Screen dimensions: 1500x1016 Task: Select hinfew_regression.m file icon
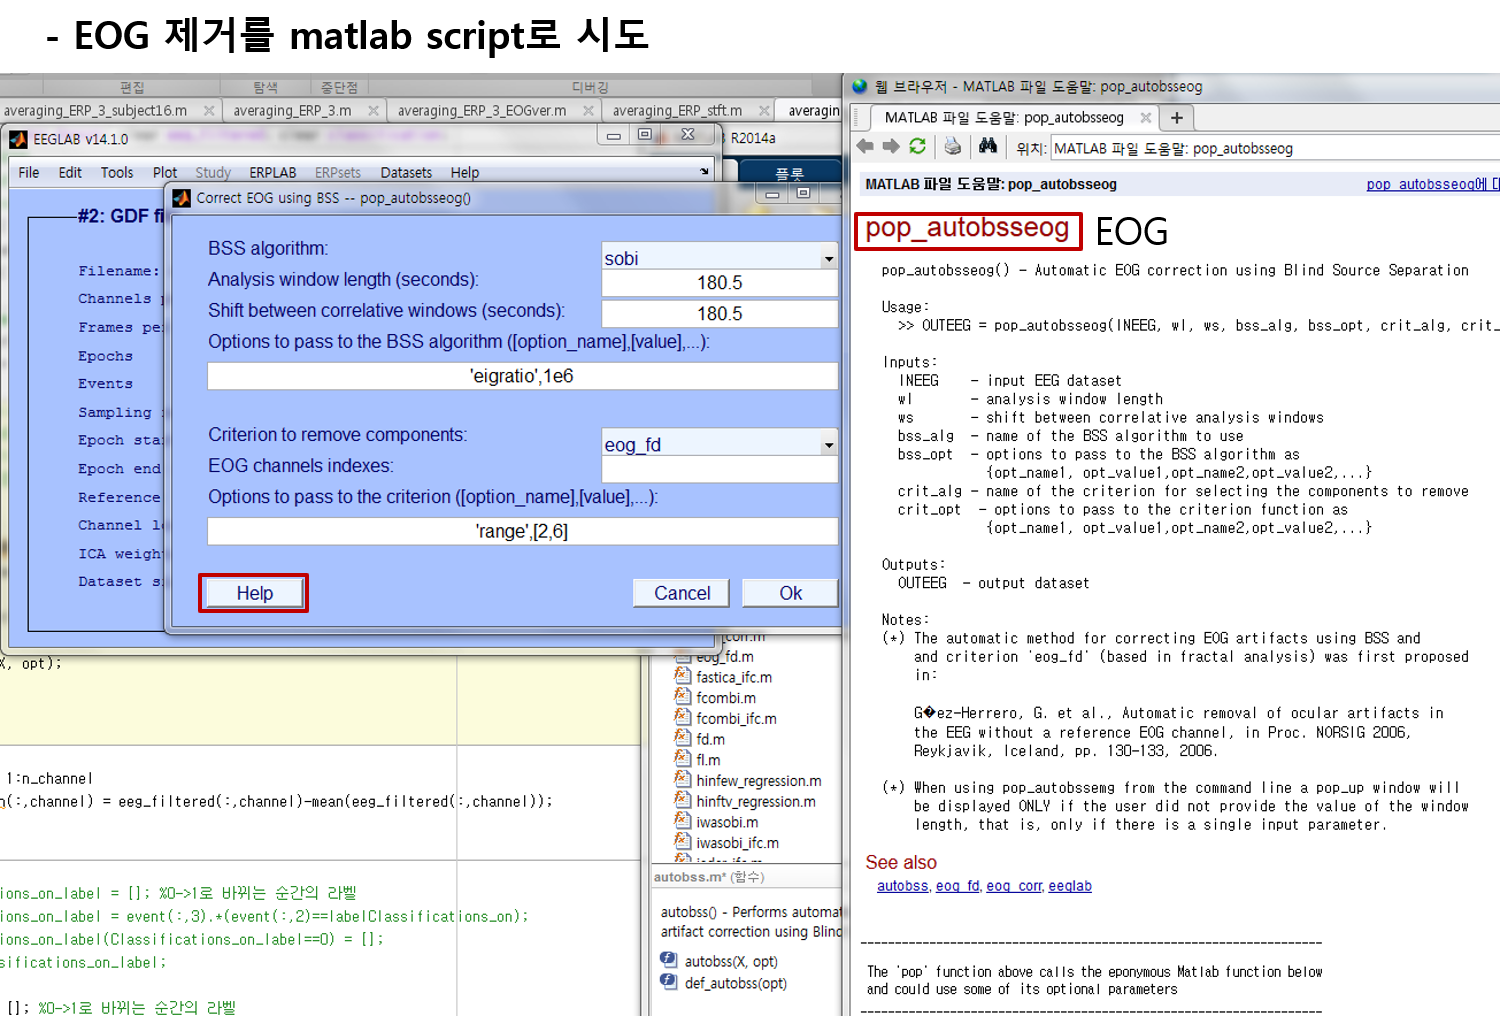(683, 780)
